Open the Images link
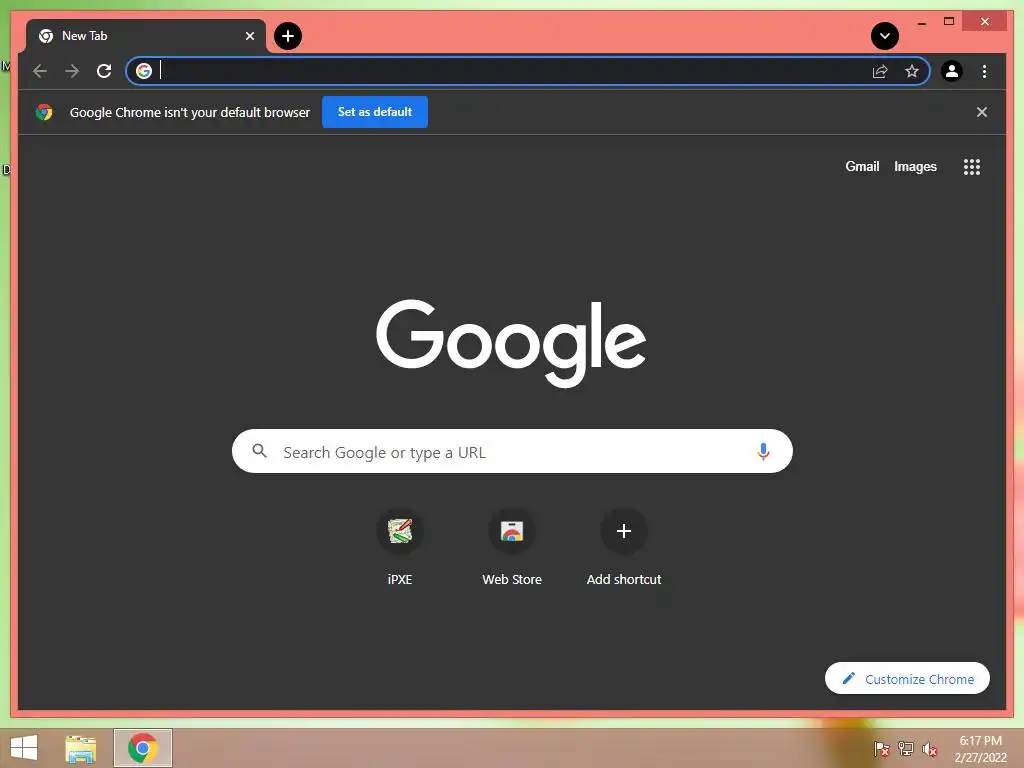The image size is (1024, 768). pyautogui.click(x=915, y=167)
